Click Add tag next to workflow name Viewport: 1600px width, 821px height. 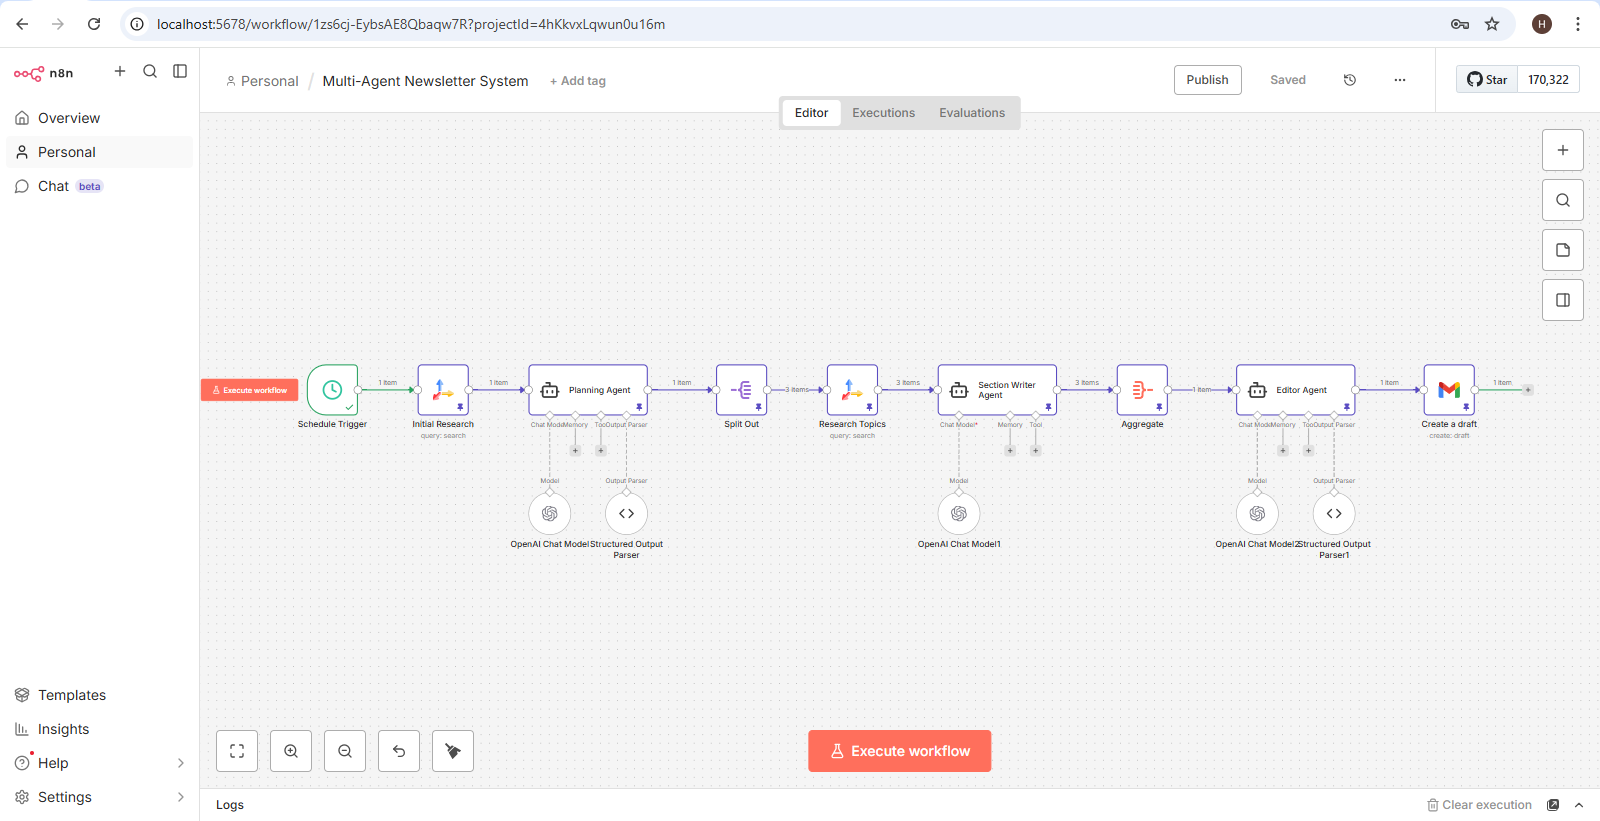point(578,81)
